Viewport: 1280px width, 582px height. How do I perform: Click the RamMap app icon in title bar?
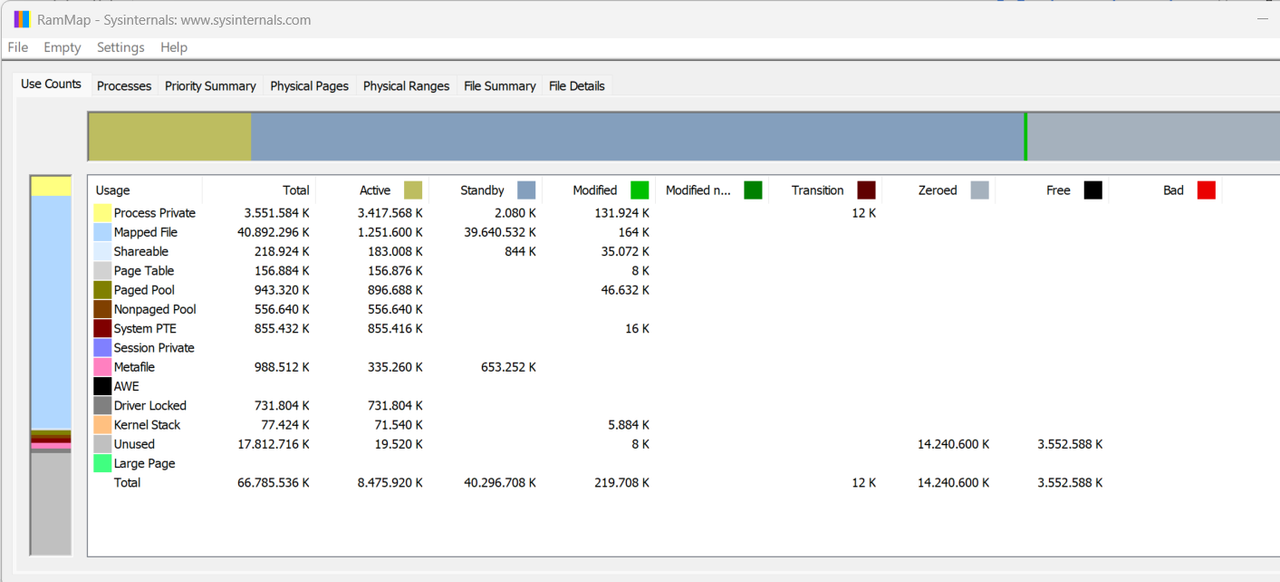coord(22,19)
